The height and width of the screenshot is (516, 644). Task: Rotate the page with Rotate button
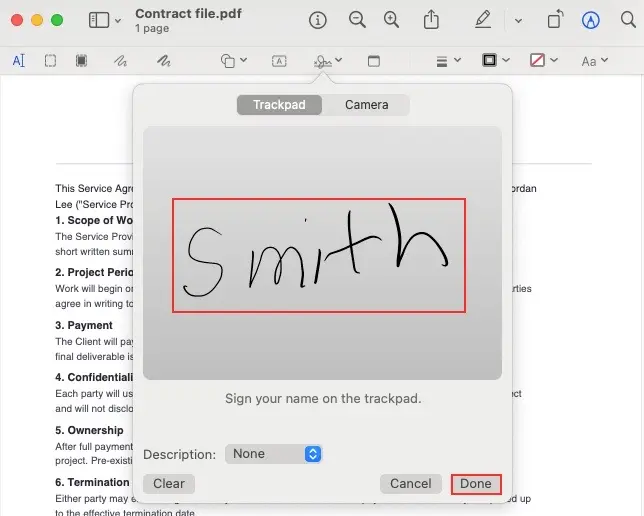point(555,19)
